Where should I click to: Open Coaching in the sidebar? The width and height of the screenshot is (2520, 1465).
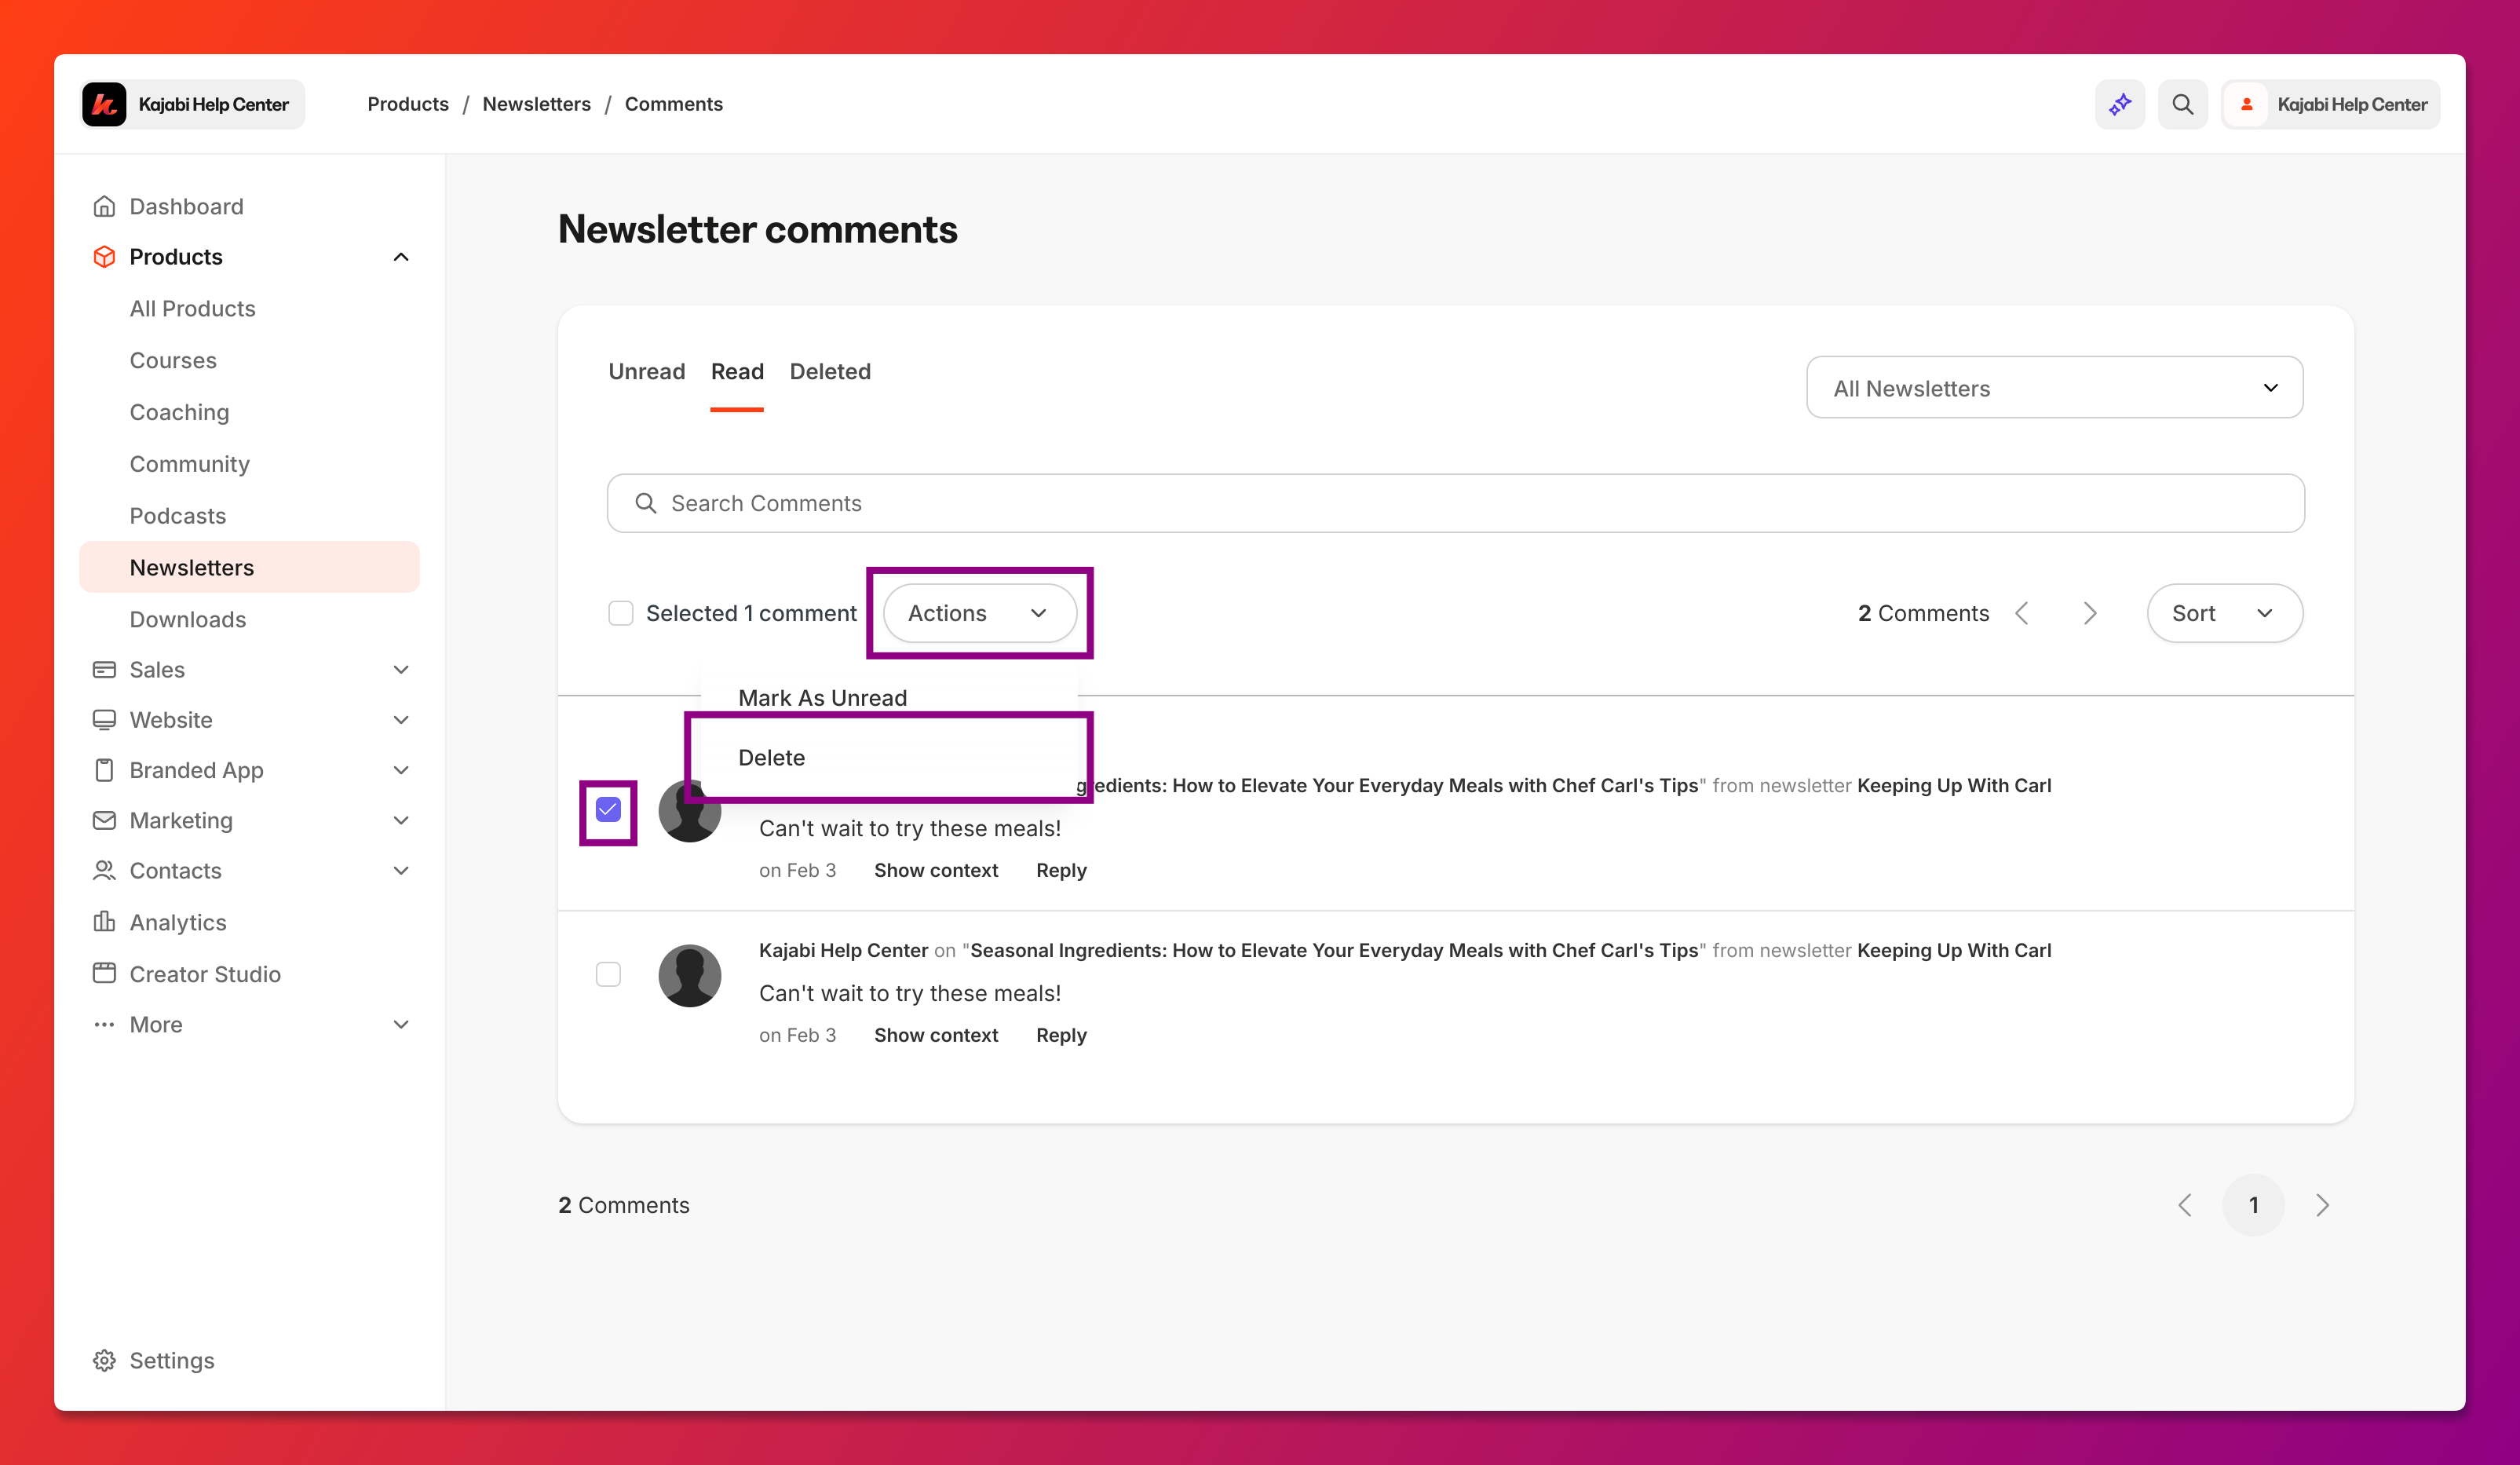point(180,413)
